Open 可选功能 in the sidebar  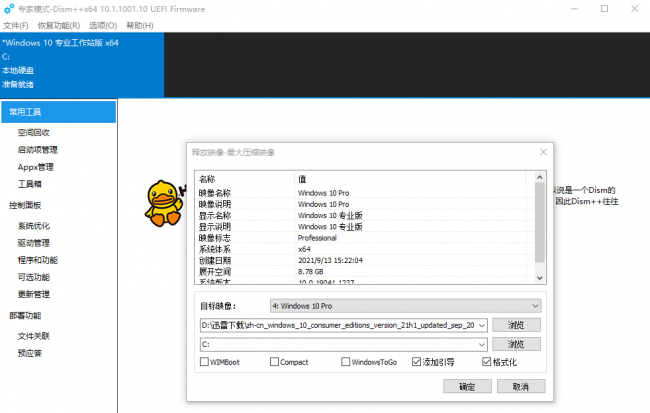click(34, 277)
